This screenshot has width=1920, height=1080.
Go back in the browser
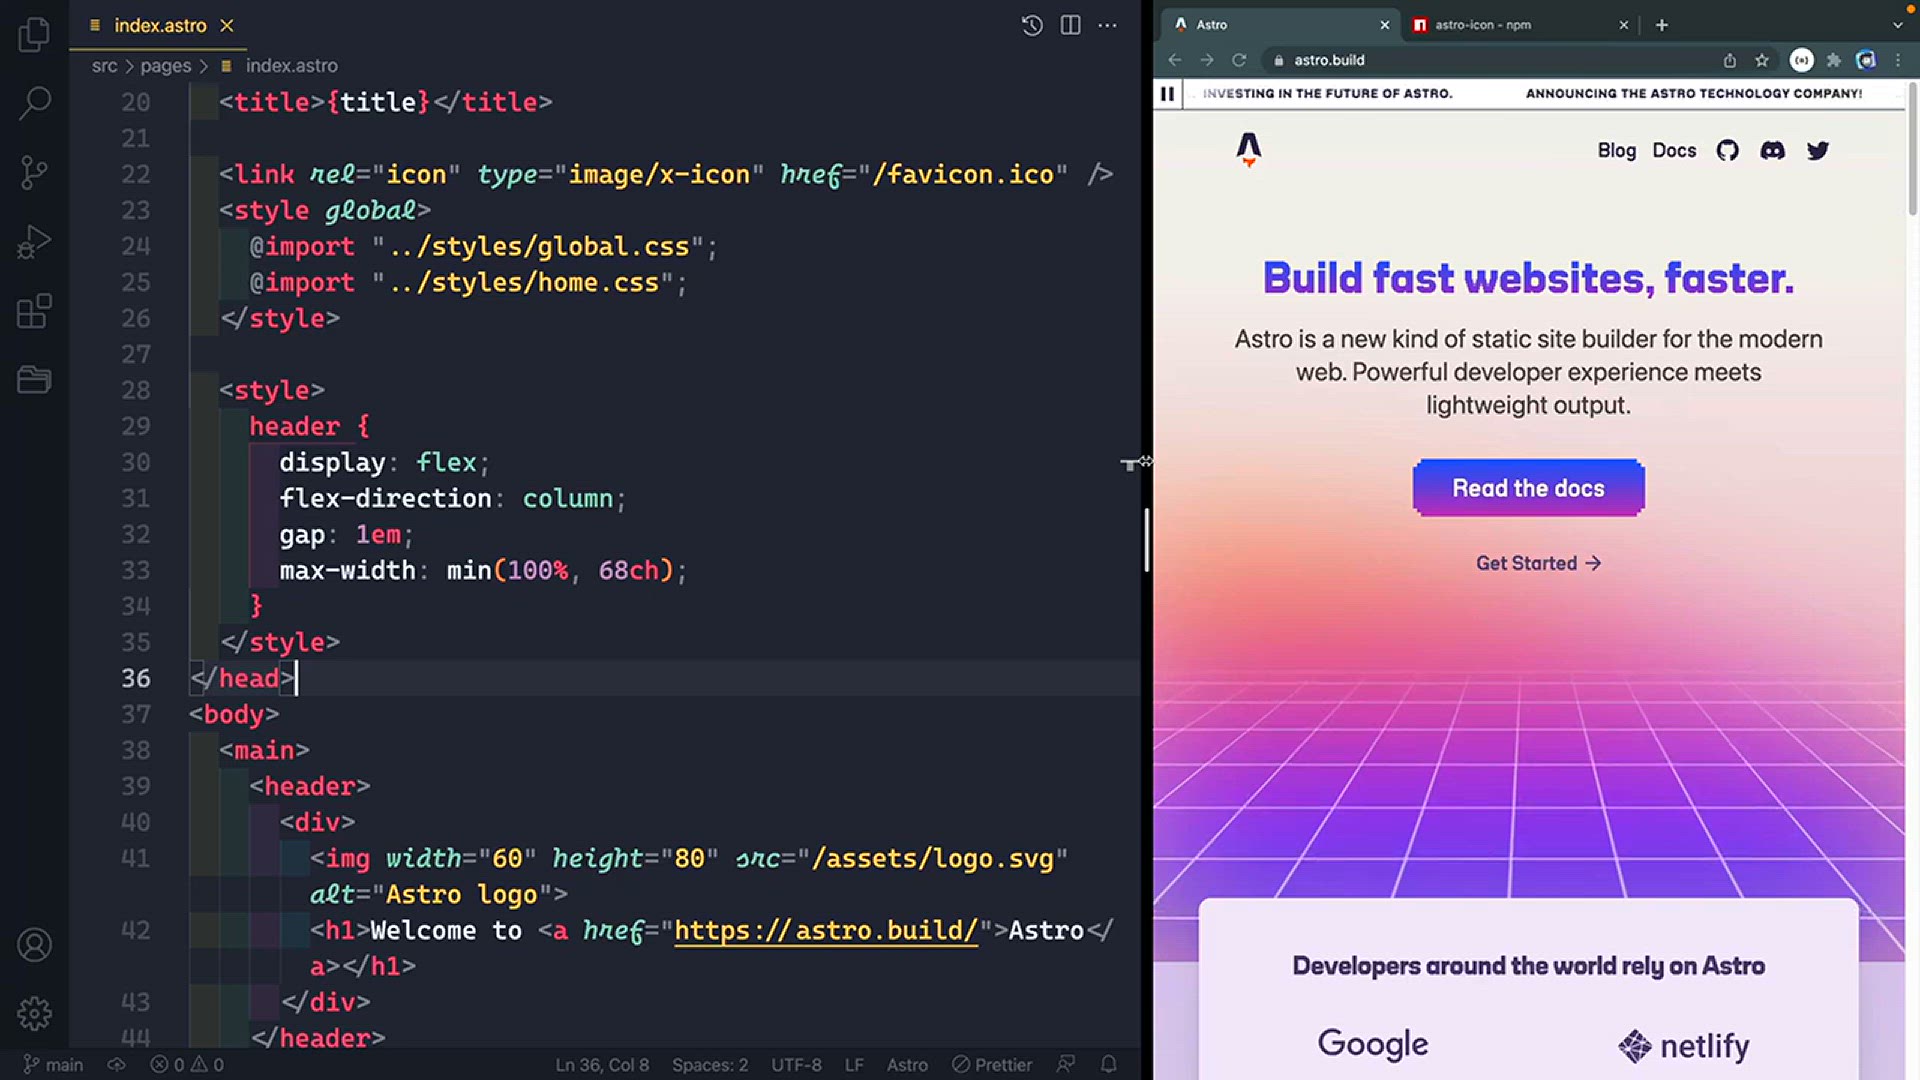[1175, 60]
